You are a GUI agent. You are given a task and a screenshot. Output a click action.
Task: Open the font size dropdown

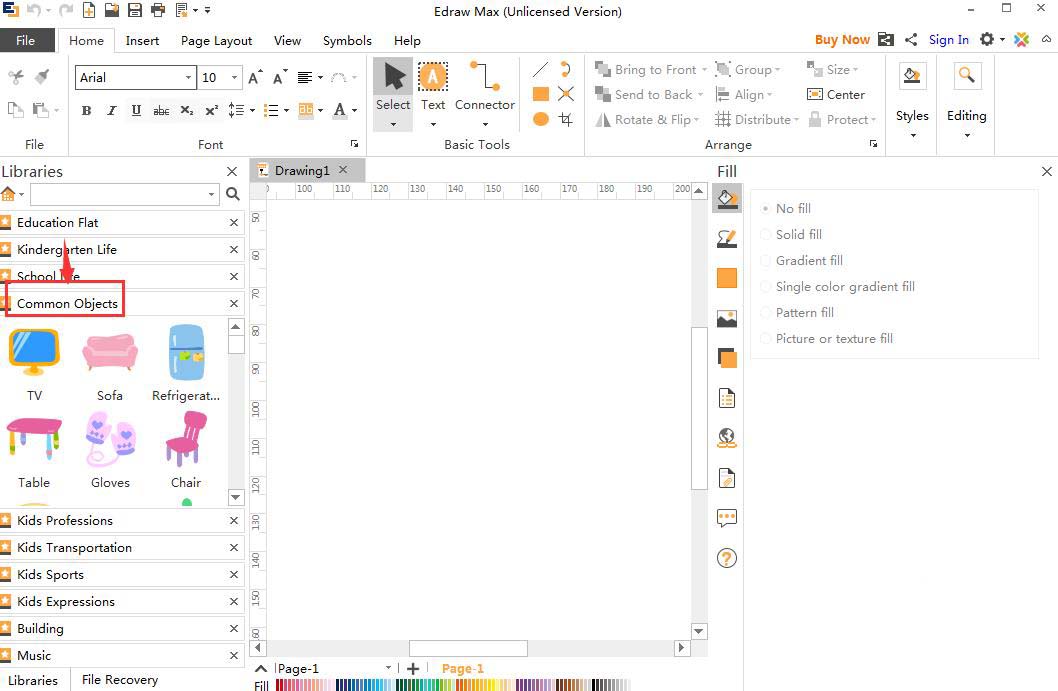(x=234, y=78)
